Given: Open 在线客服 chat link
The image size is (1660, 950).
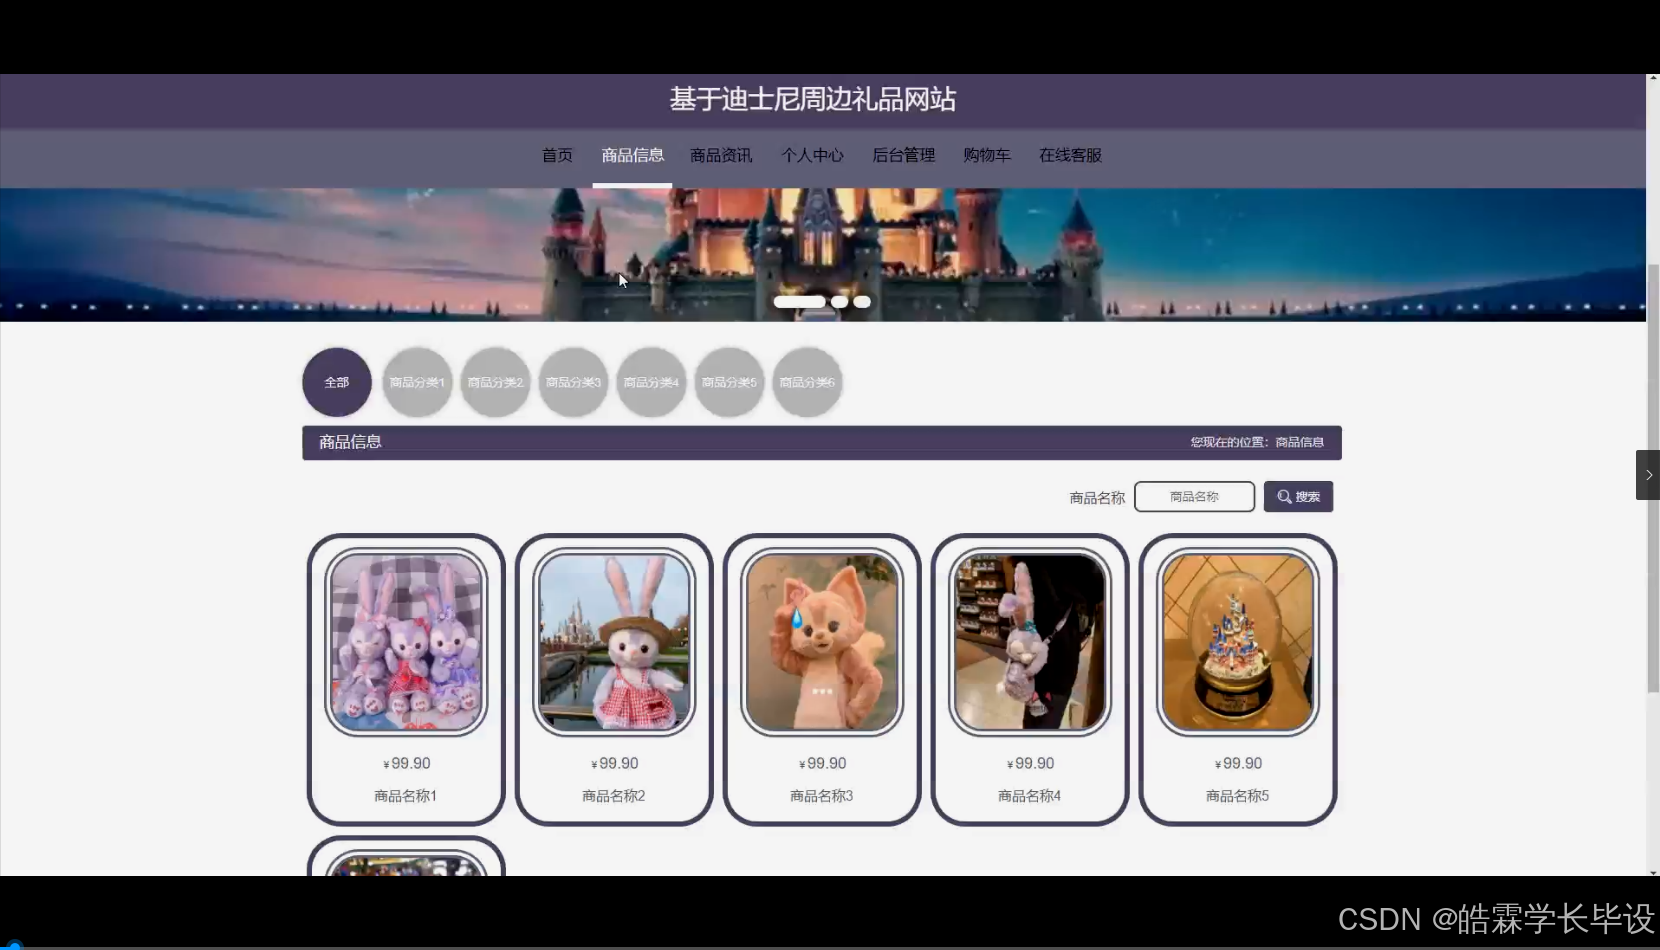Looking at the screenshot, I should point(1070,155).
